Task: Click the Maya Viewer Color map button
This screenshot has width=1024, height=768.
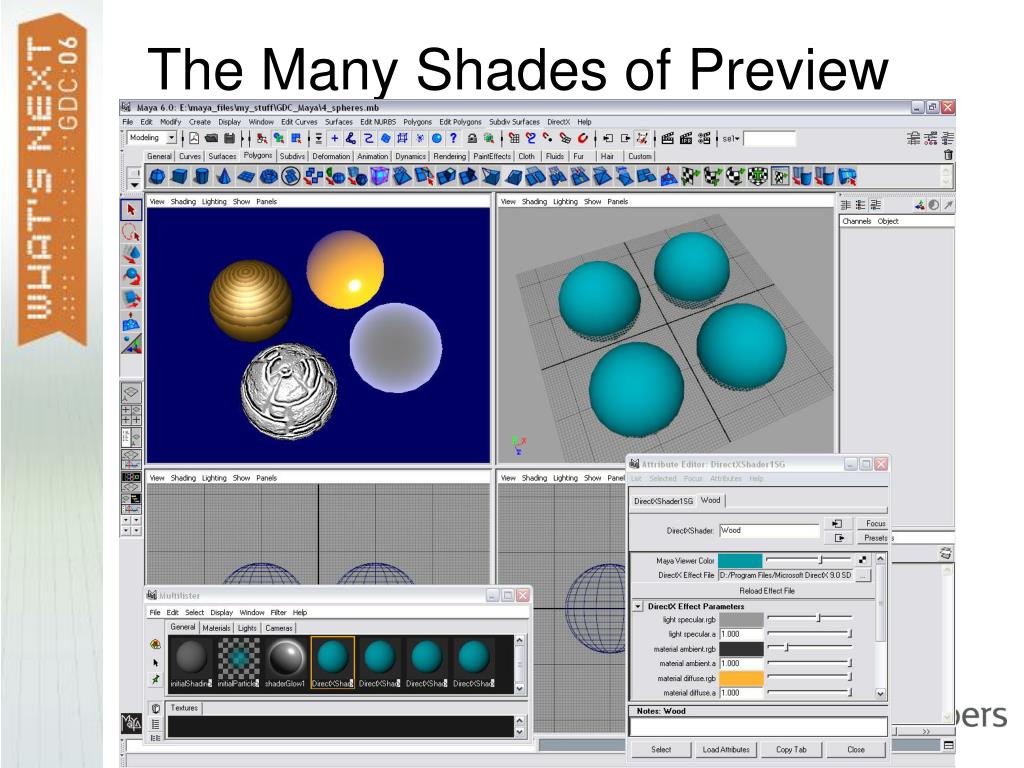Action: (x=863, y=560)
